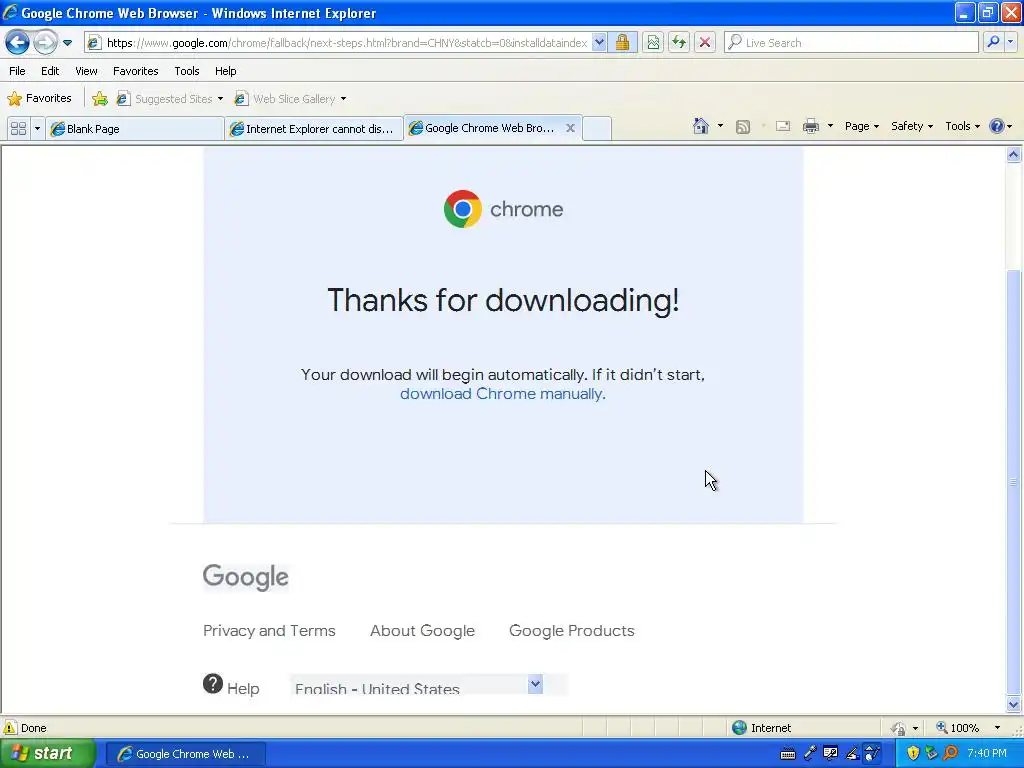Image resolution: width=1024 pixels, height=768 pixels.
Task: Click the Back navigation arrow button
Action: [x=18, y=42]
